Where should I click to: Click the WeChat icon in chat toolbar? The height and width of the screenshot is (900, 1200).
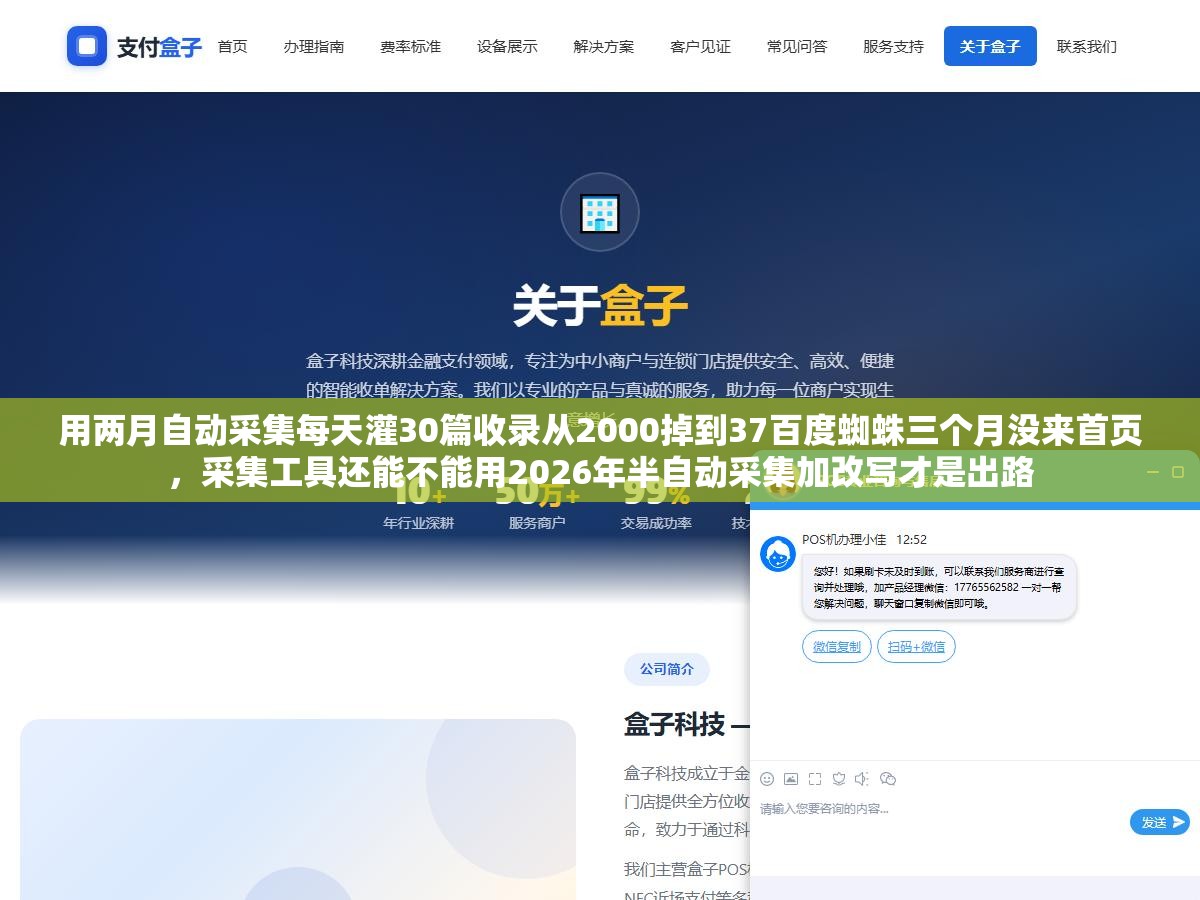[x=888, y=779]
